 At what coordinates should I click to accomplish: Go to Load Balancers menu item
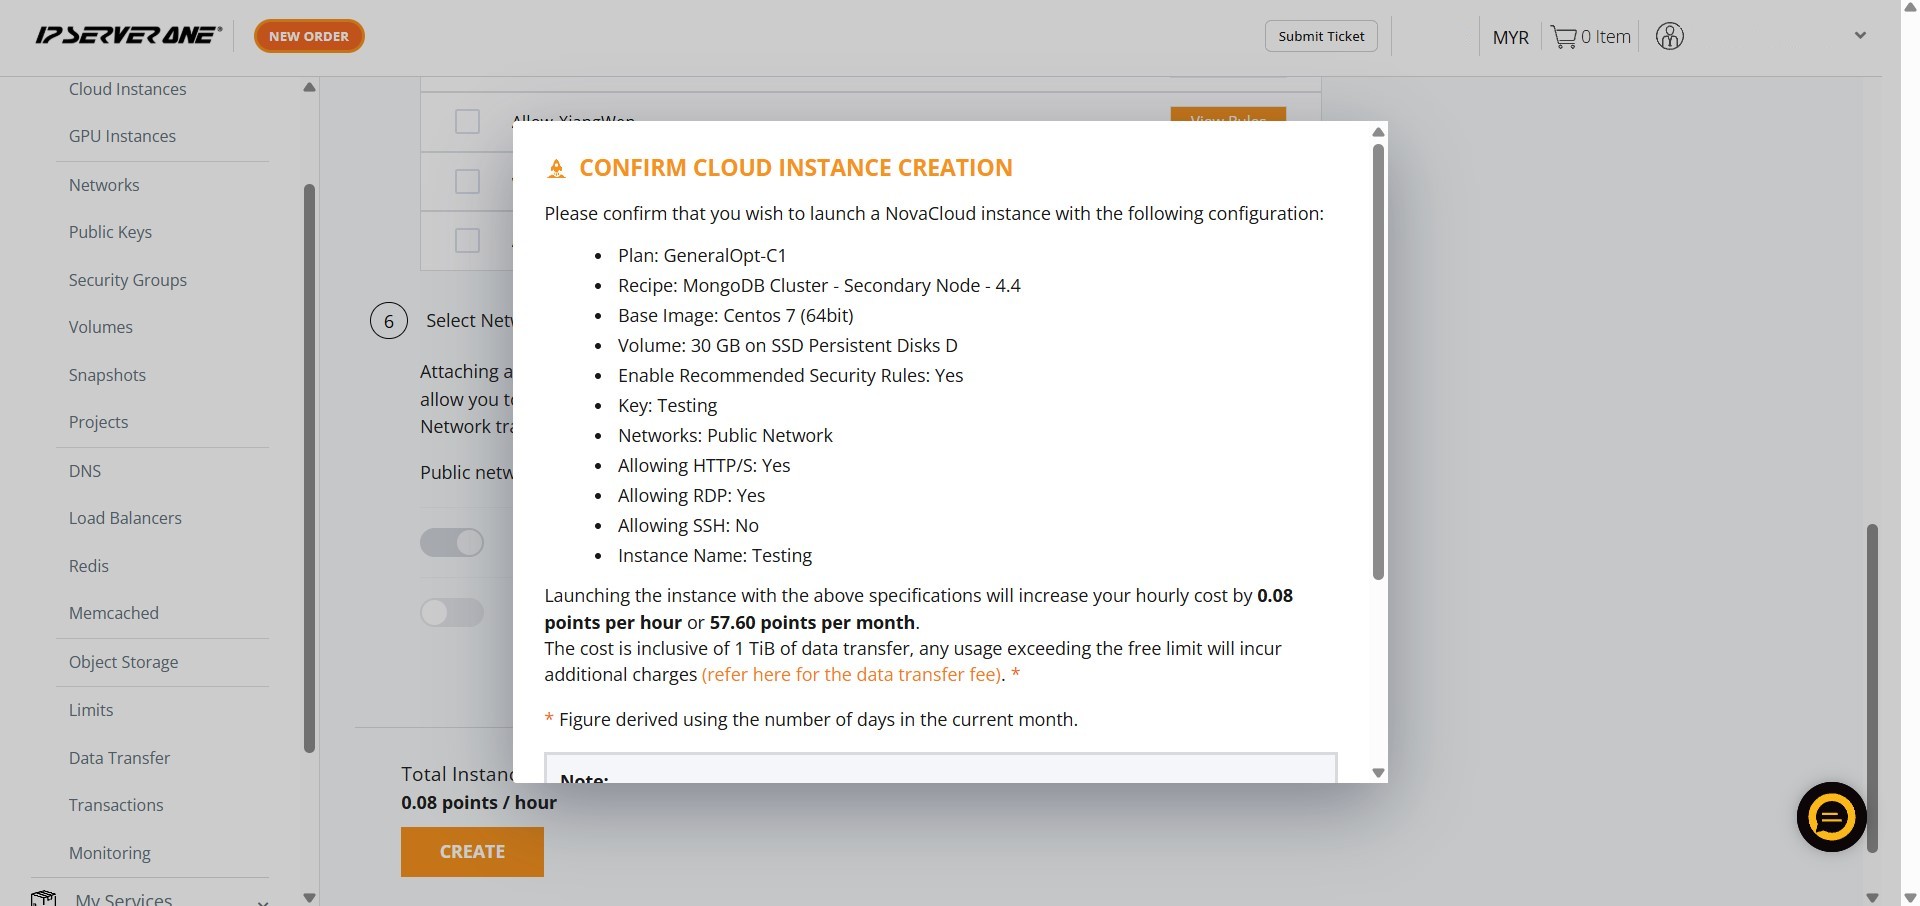[x=125, y=518]
